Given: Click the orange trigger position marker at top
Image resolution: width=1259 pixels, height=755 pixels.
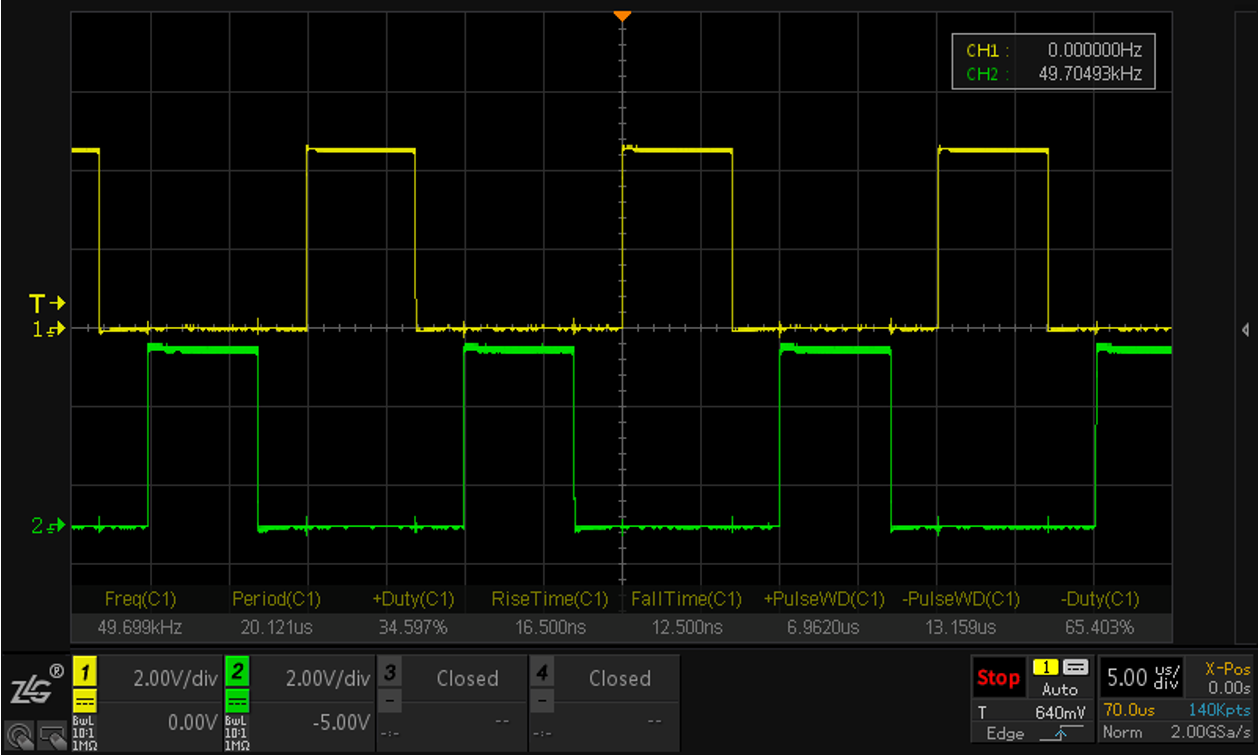Looking at the screenshot, I should click(622, 16).
